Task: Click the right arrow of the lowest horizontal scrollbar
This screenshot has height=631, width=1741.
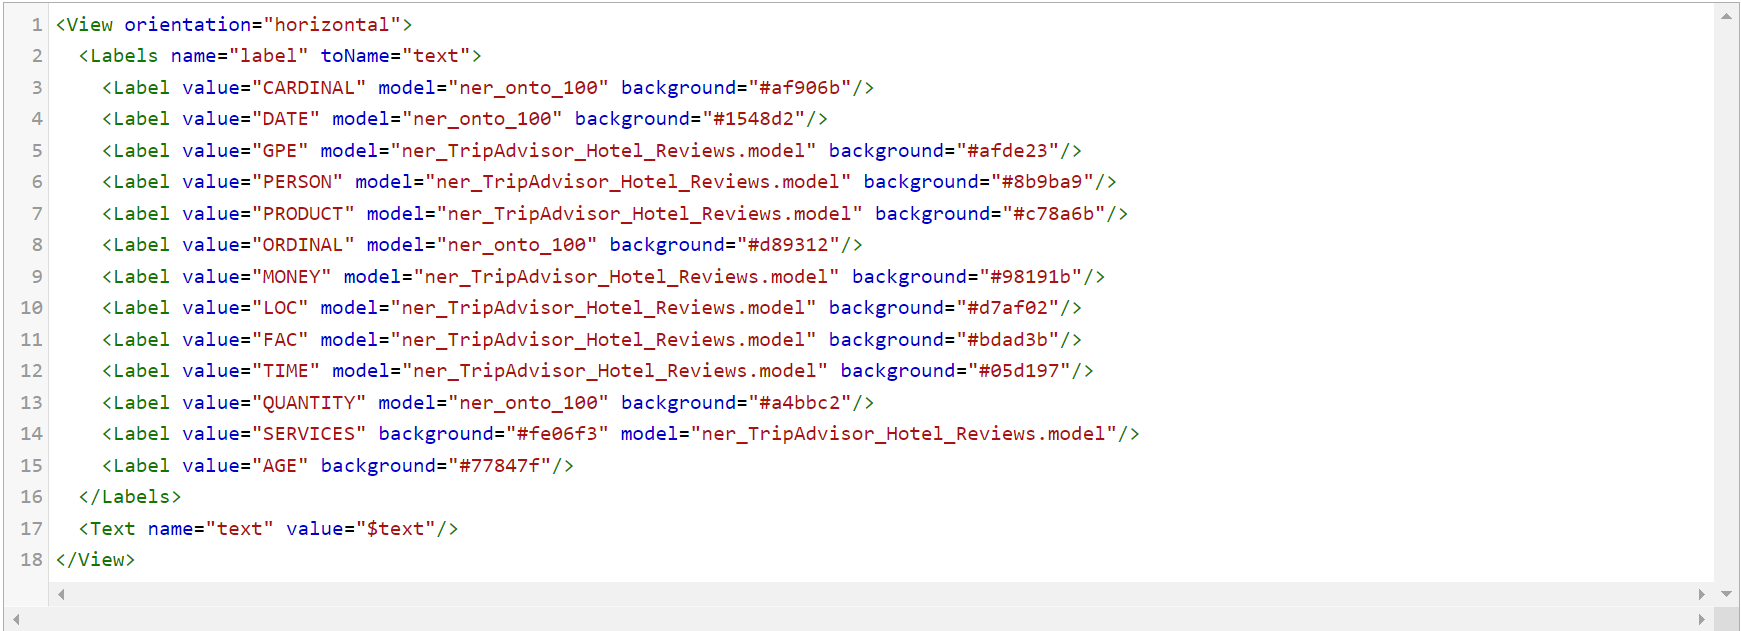Action: point(1702,620)
